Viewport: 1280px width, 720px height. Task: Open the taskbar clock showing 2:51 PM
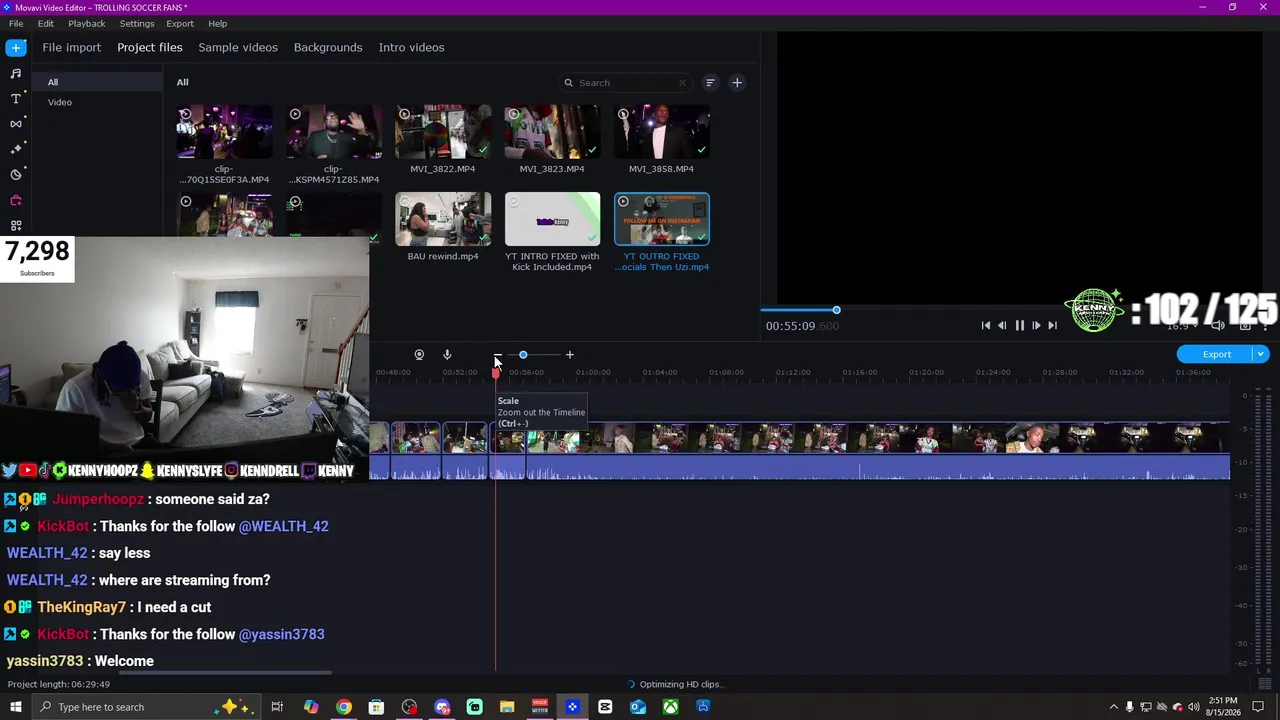[1224, 707]
